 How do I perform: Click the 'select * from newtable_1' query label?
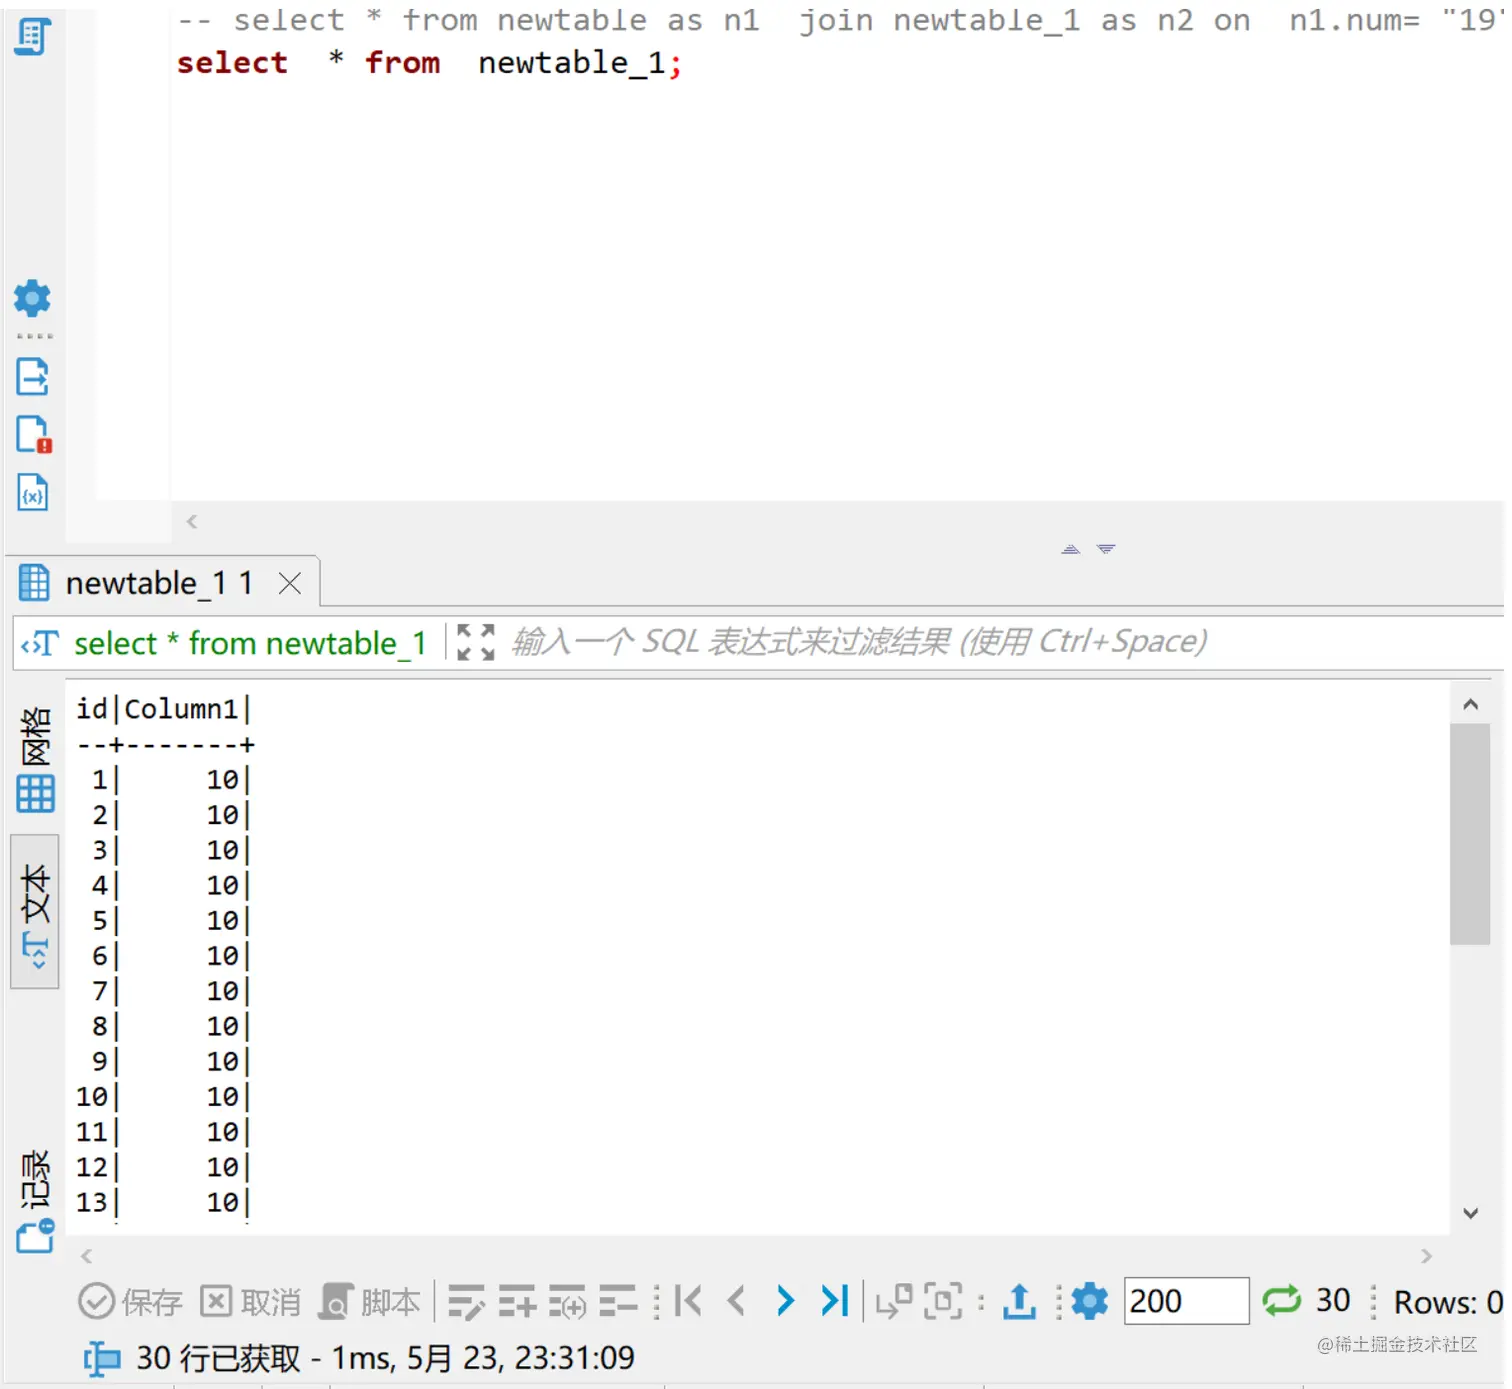click(x=250, y=643)
